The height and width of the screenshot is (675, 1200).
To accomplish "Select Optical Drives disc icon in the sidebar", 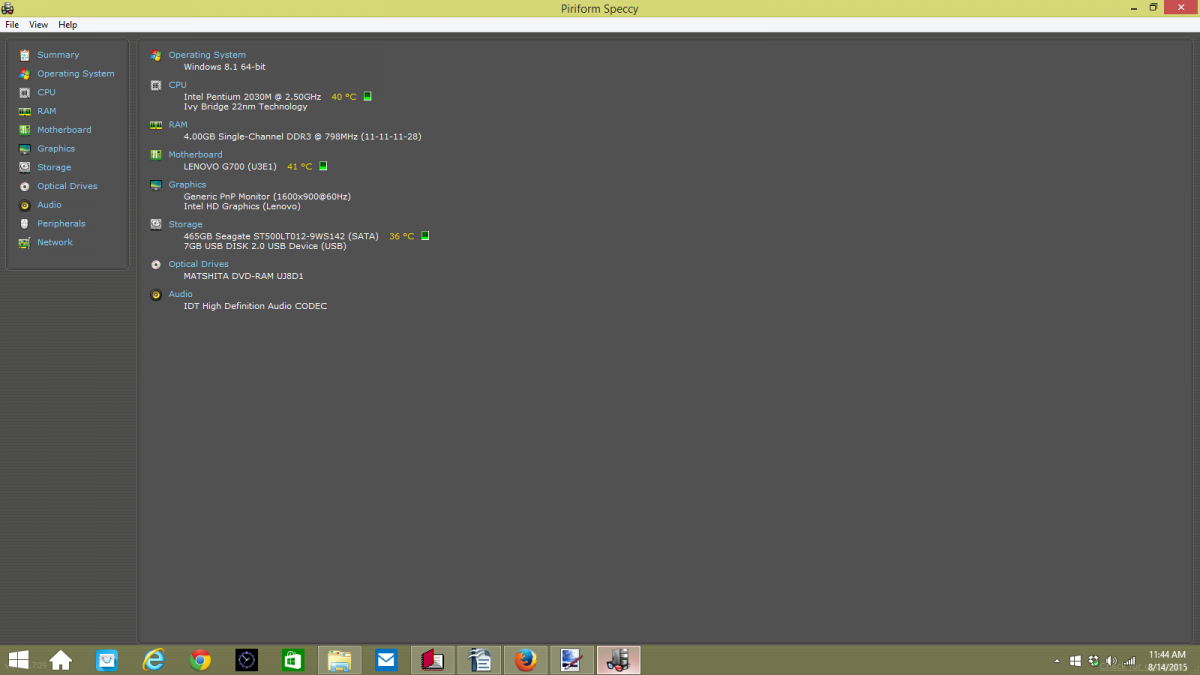I will tap(24, 186).
